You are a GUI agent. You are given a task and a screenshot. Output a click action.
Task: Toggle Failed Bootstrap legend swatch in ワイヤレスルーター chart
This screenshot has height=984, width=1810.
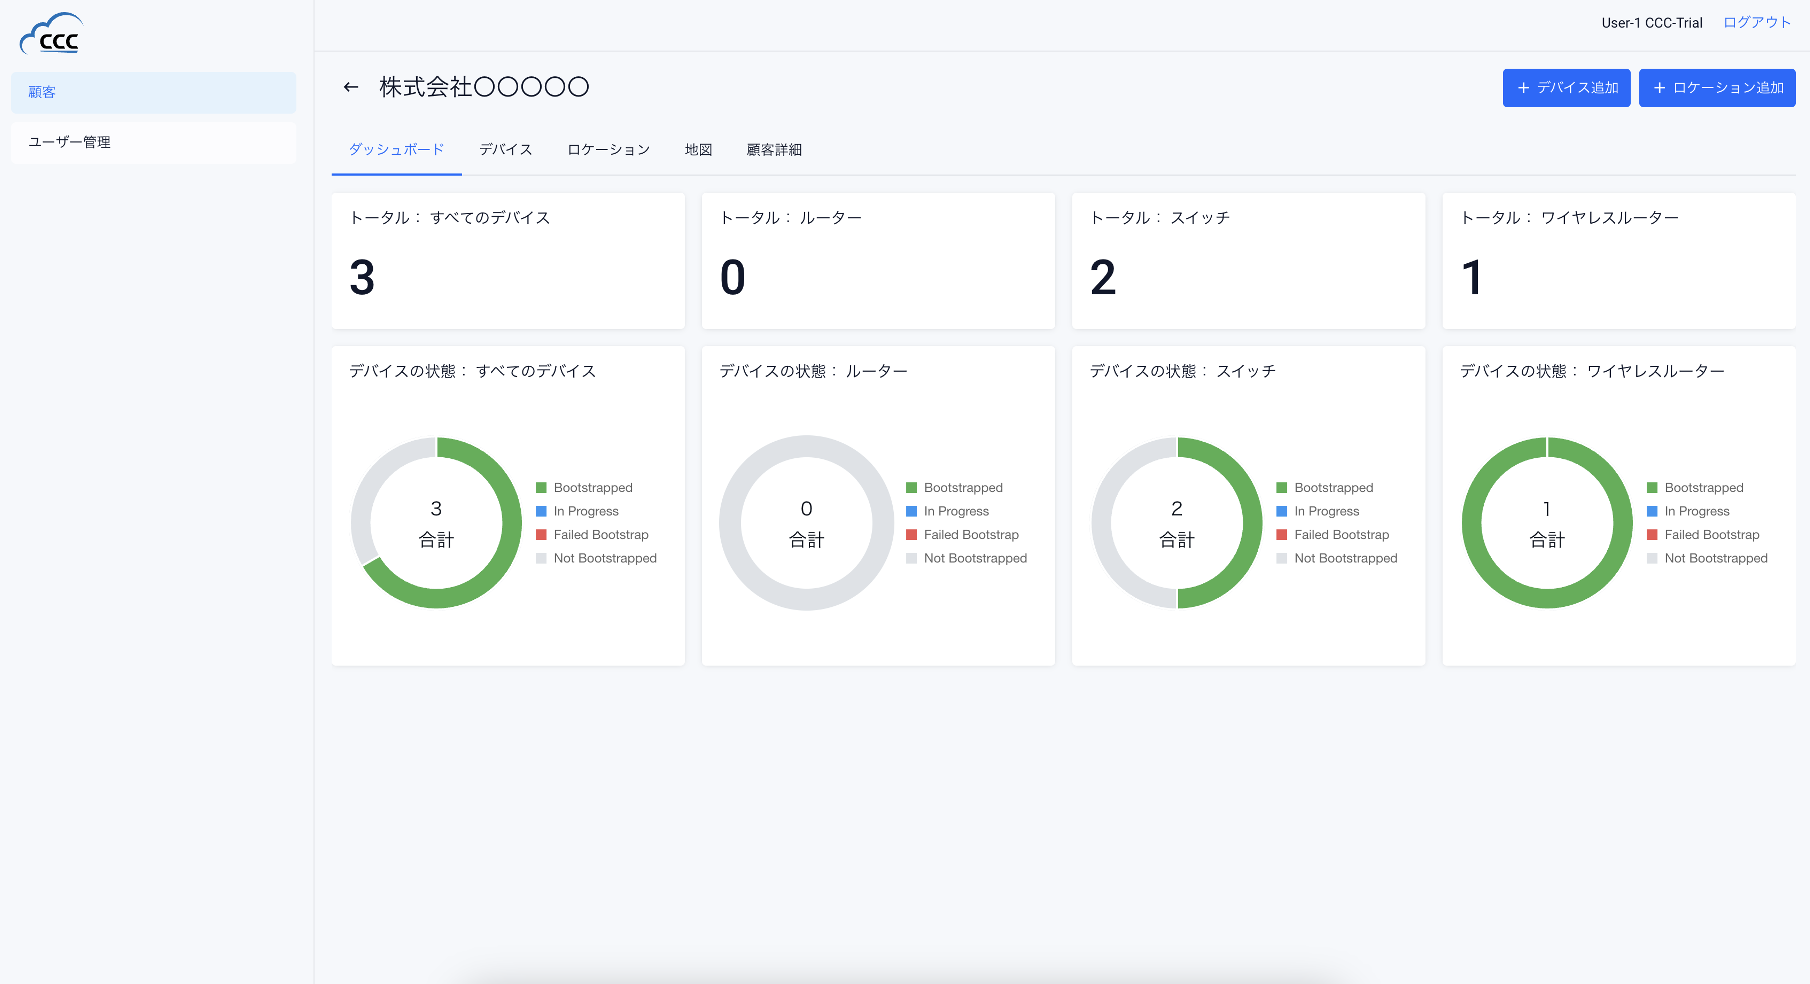(1653, 535)
